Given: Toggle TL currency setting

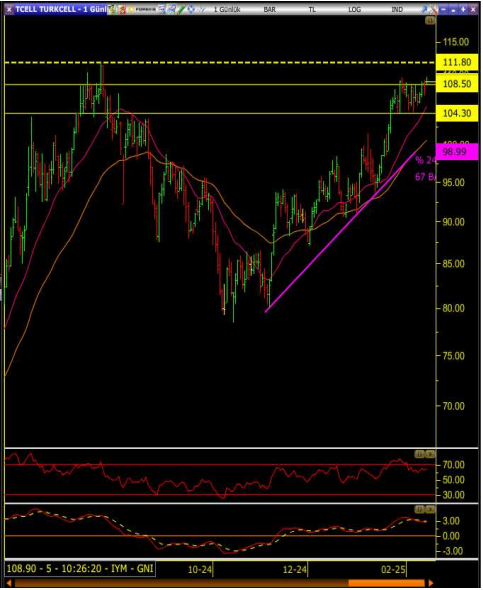Looking at the screenshot, I should (312, 9).
